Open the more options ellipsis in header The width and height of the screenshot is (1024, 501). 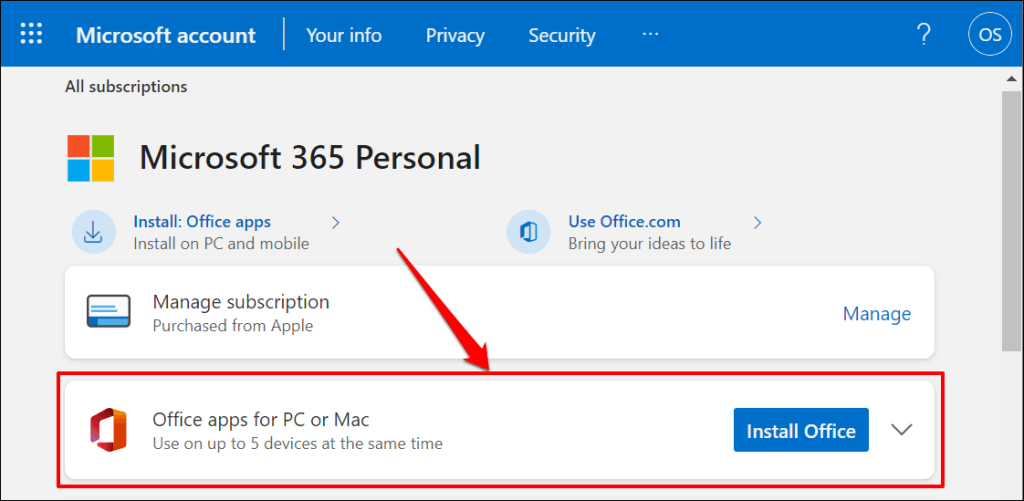650,35
